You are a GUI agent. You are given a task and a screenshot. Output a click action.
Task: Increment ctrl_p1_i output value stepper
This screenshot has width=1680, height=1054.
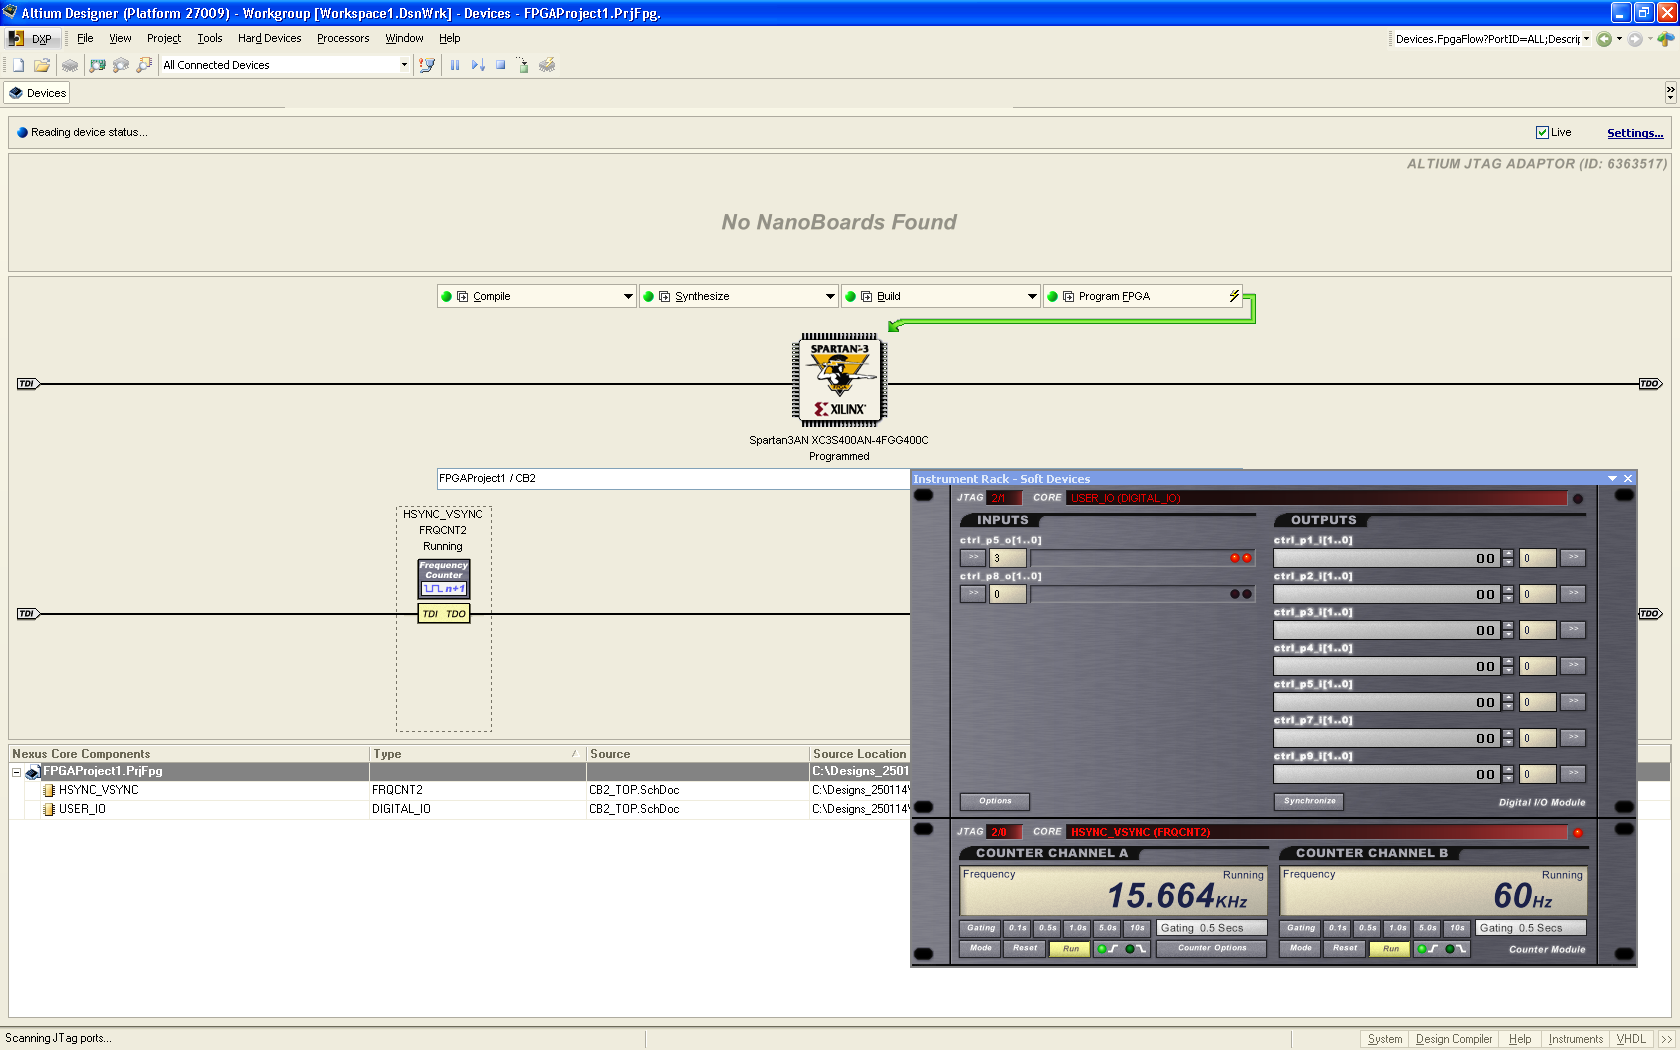pyautogui.click(x=1508, y=554)
